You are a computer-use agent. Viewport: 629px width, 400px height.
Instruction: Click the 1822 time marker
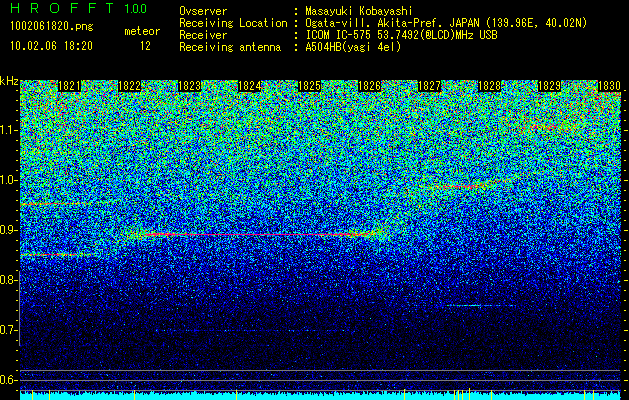click(129, 86)
